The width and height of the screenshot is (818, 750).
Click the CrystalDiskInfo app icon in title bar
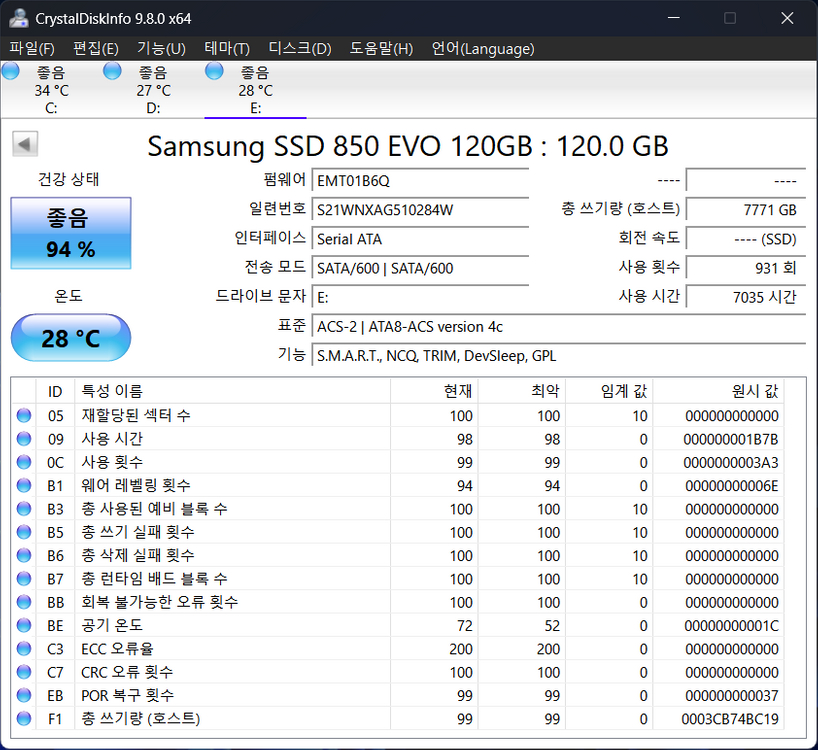pyautogui.click(x=19, y=18)
